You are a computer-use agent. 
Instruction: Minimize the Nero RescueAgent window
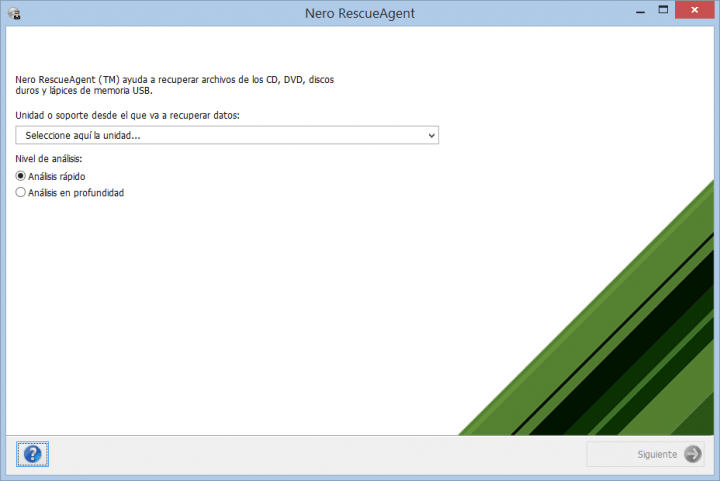tap(641, 11)
